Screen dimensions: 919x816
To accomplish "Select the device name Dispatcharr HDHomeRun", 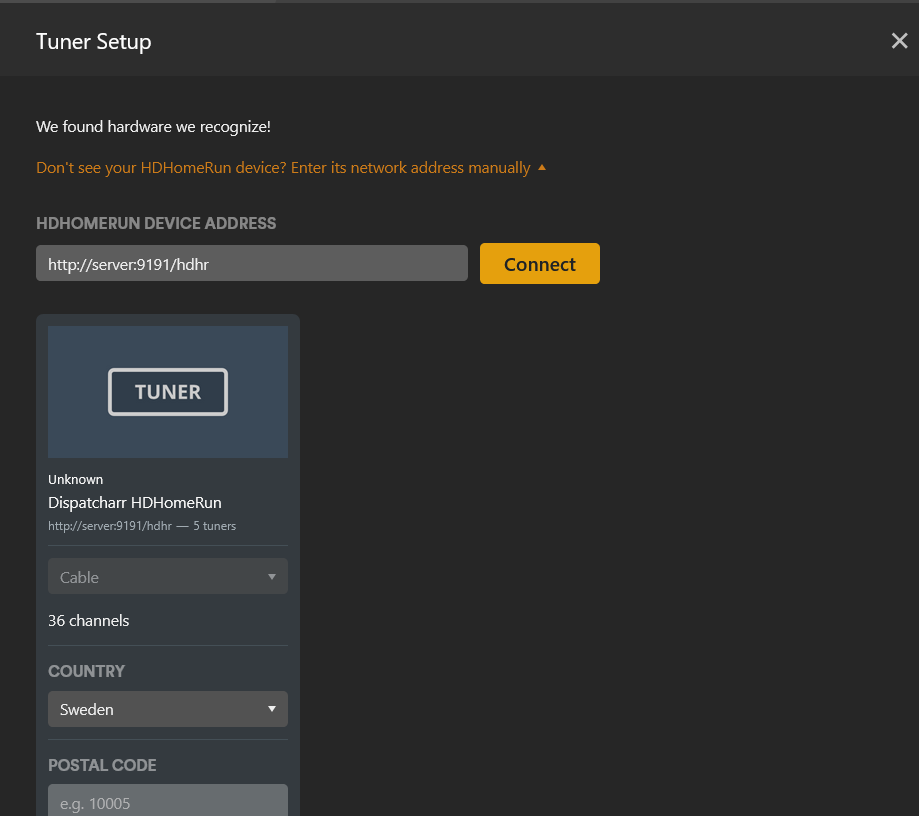I will tap(134, 502).
